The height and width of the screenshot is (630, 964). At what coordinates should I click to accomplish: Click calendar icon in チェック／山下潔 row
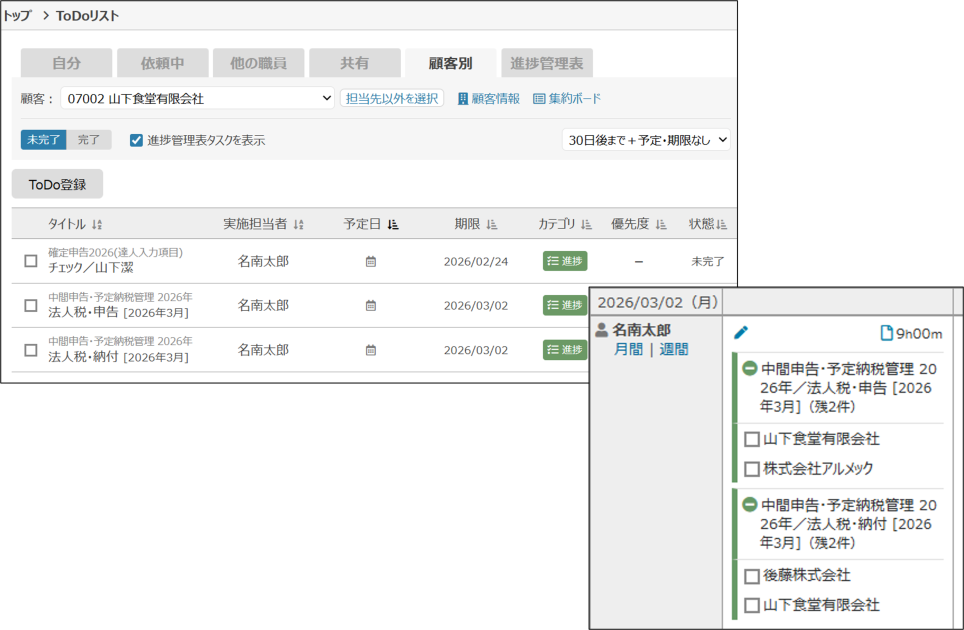(371, 262)
